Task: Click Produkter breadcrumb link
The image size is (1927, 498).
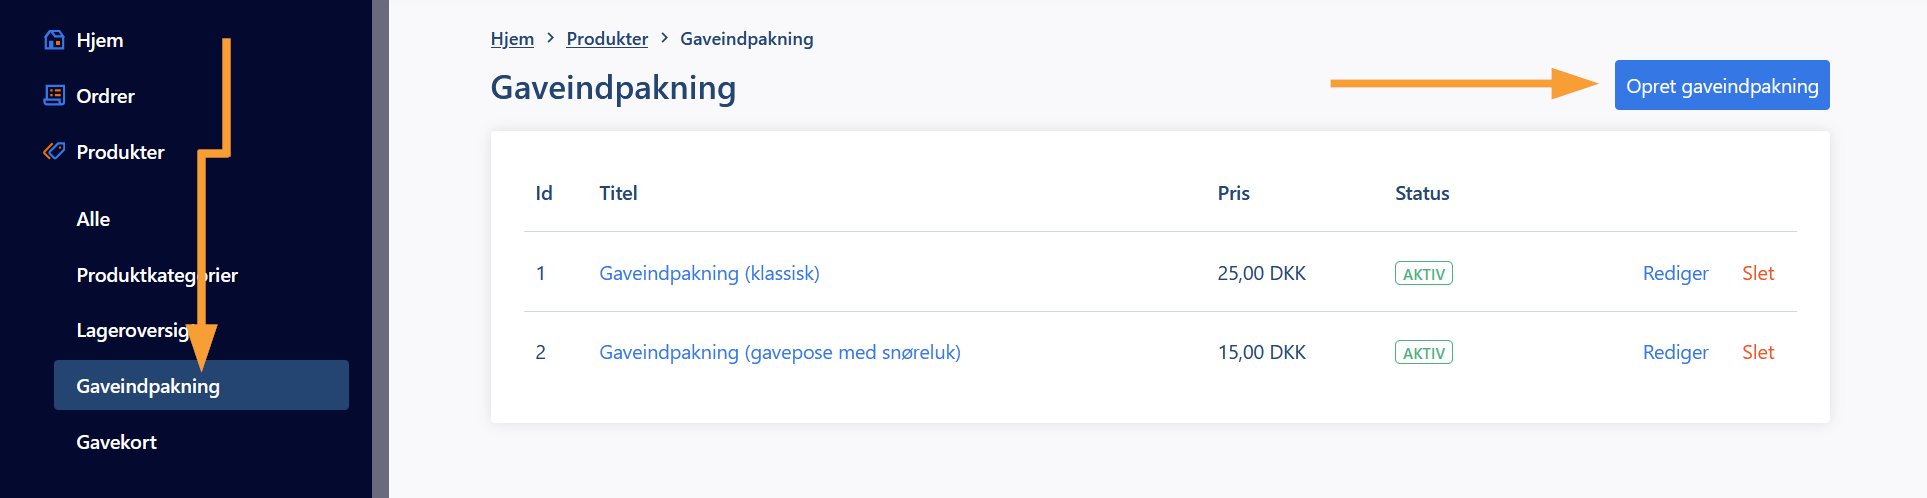Action: click(607, 39)
